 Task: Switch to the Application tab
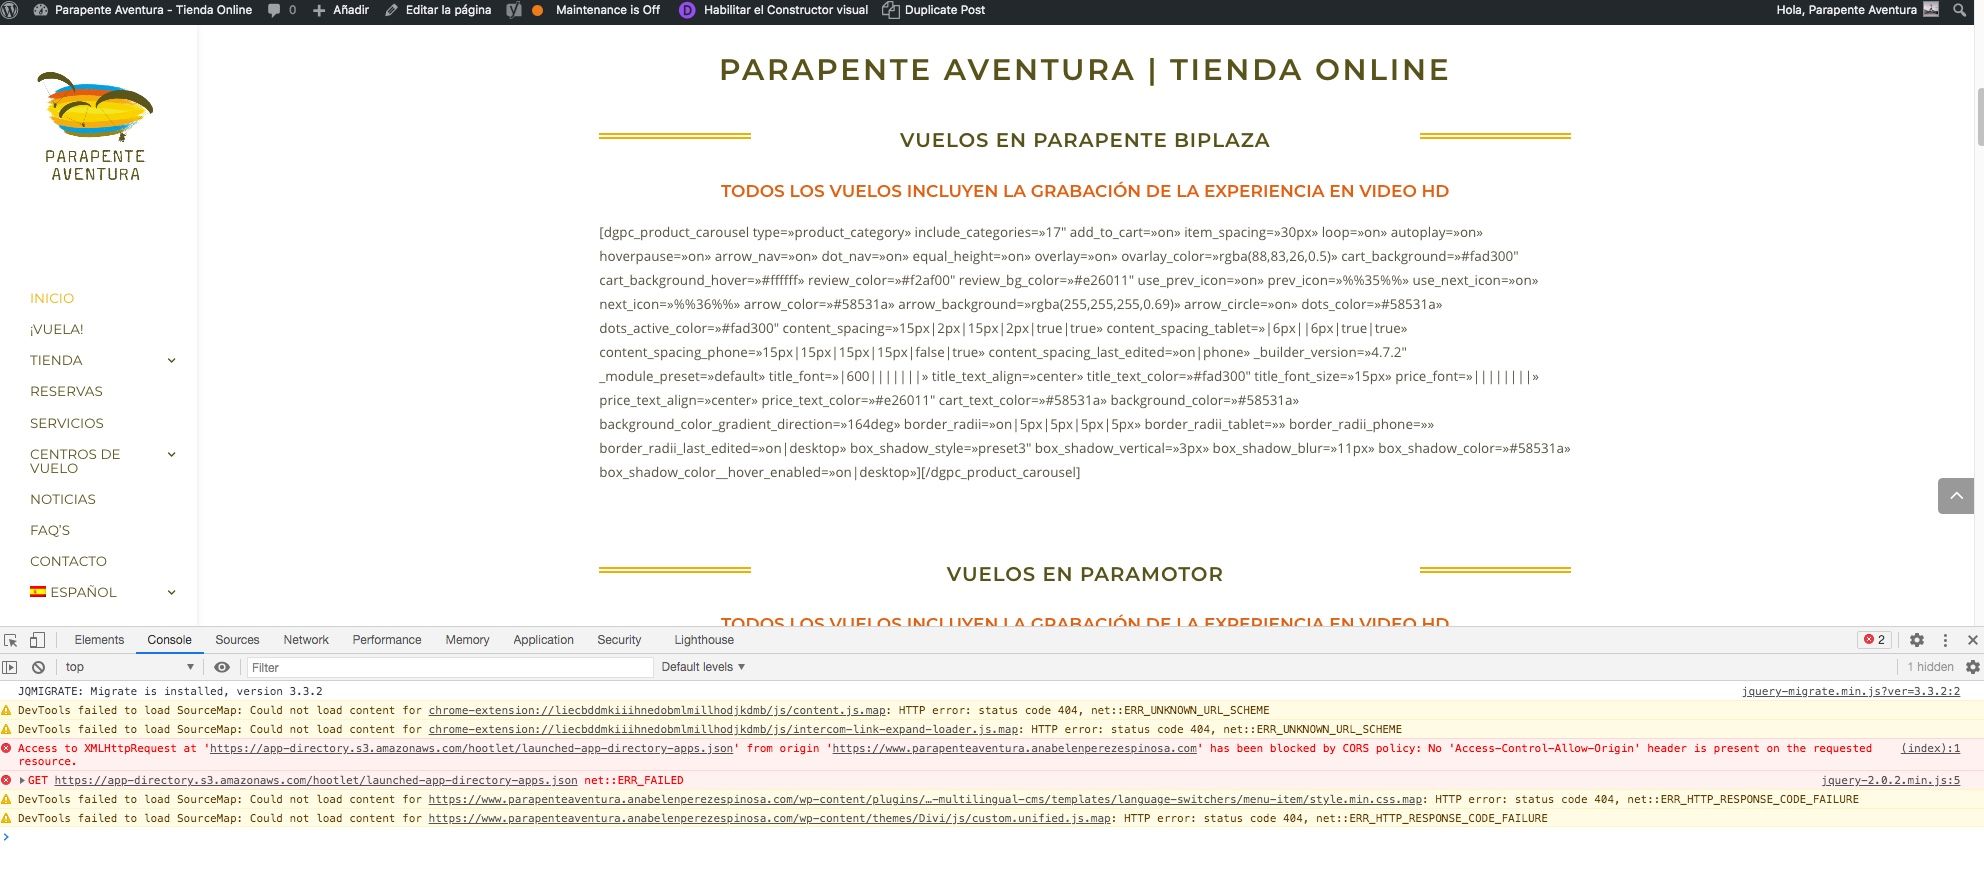tap(543, 640)
